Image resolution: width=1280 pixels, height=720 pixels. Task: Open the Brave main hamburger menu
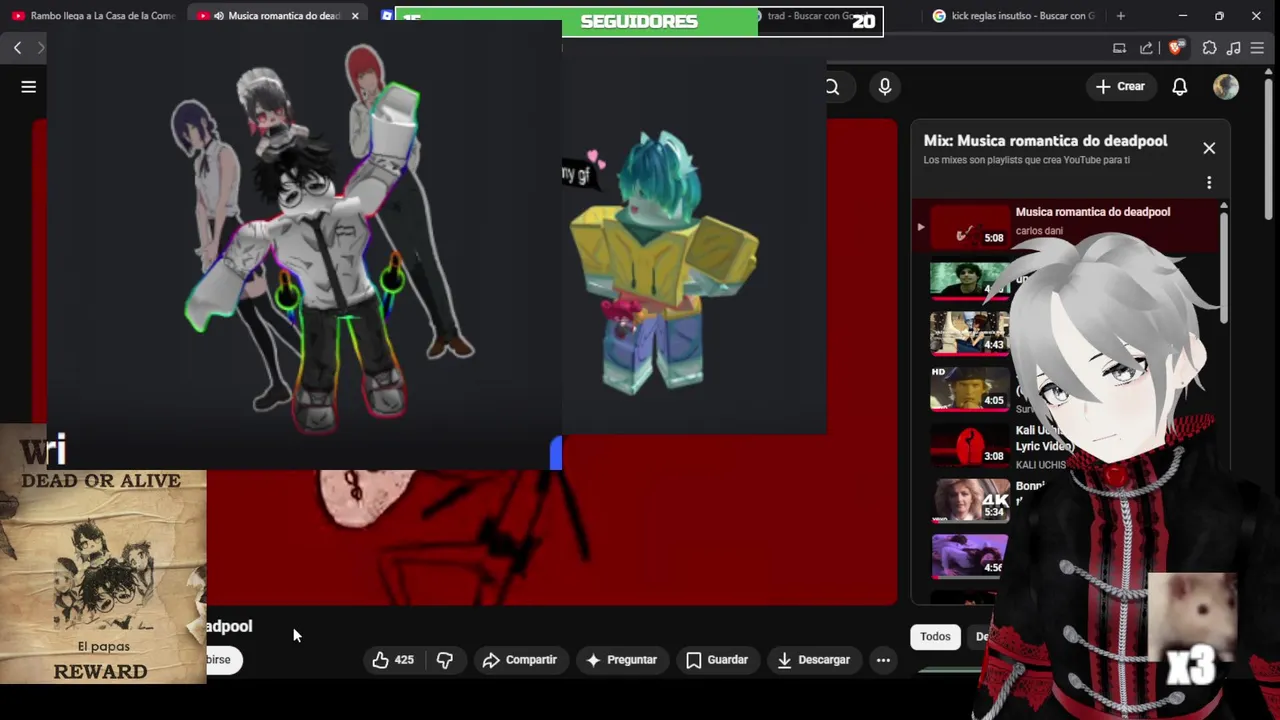(1258, 48)
